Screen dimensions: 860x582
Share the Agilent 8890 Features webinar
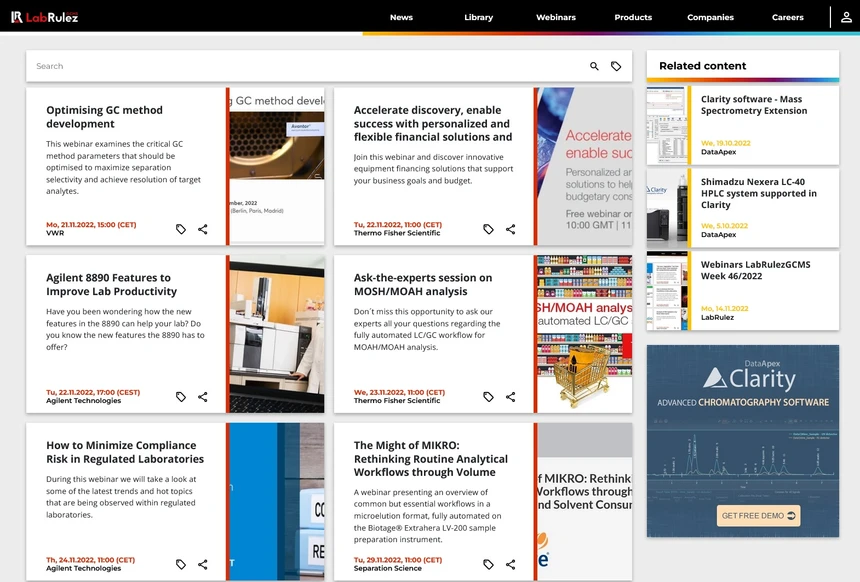pos(203,397)
